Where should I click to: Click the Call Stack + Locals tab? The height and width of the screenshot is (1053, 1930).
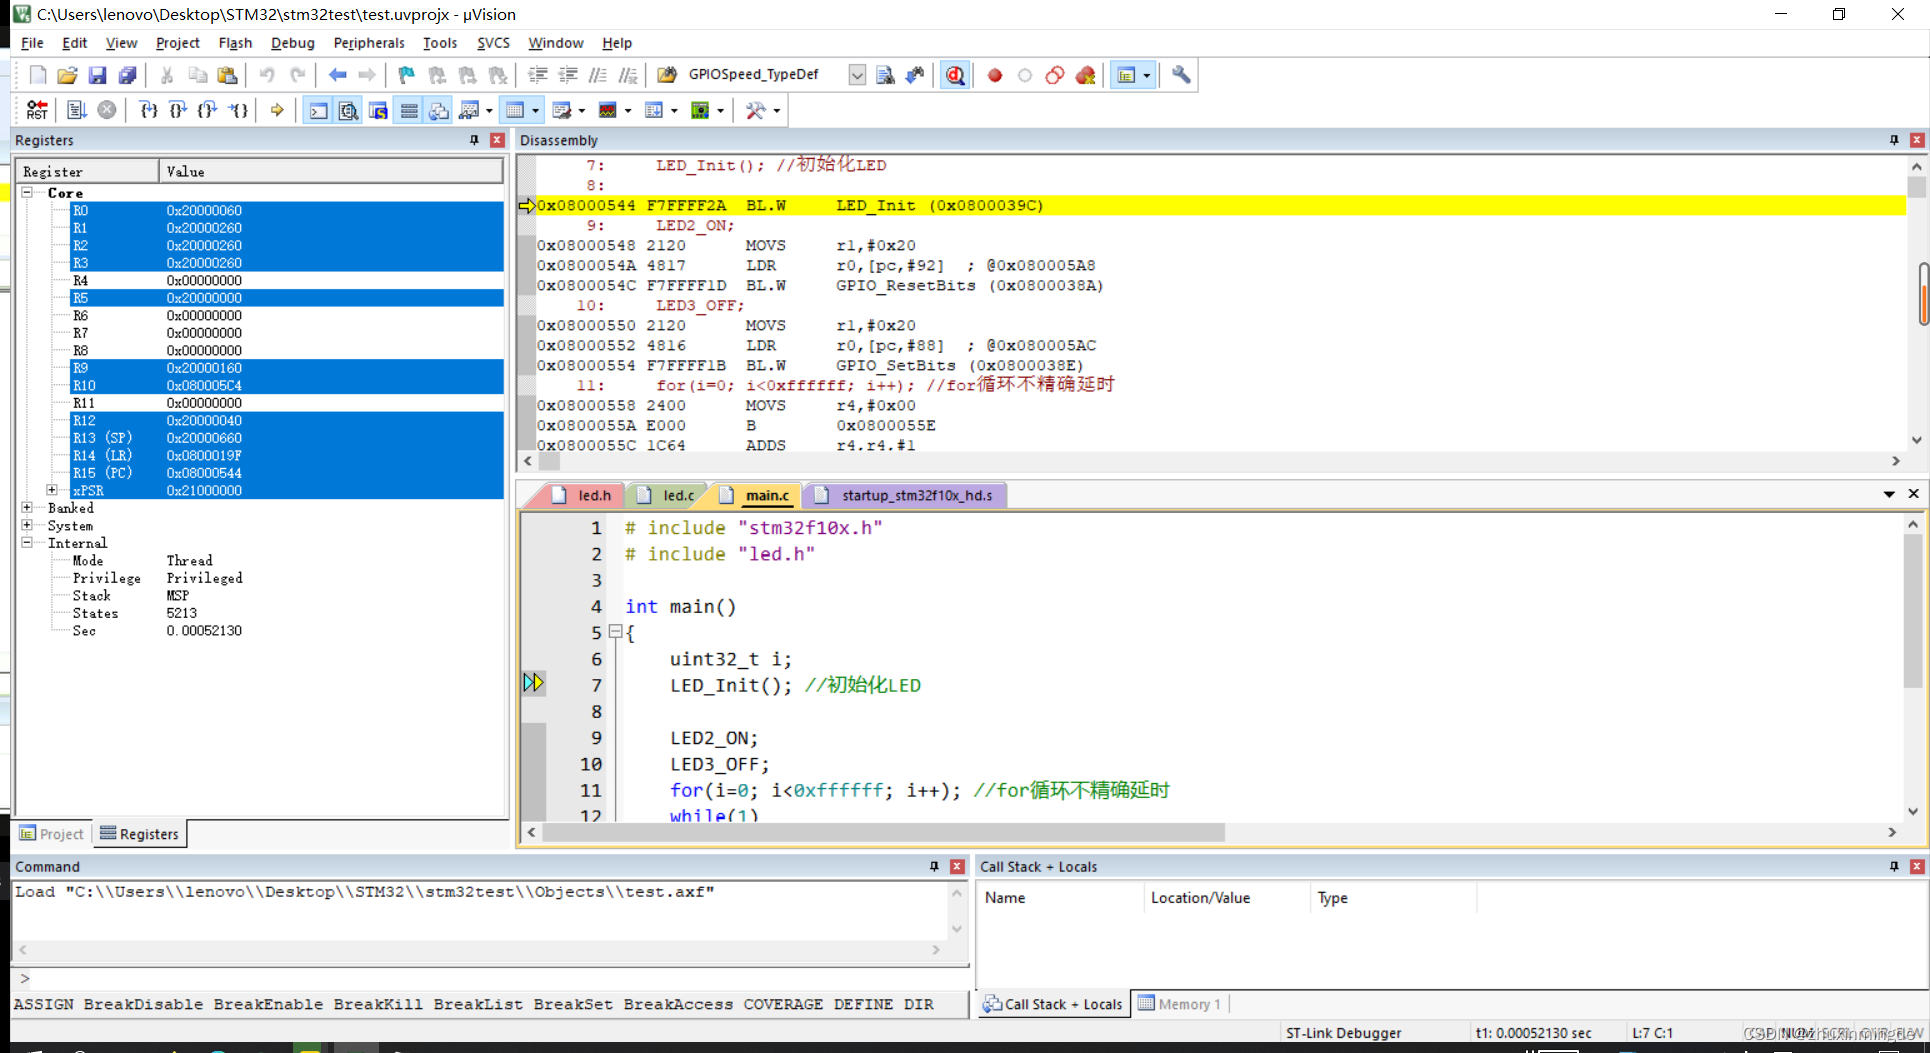pos(1053,1004)
